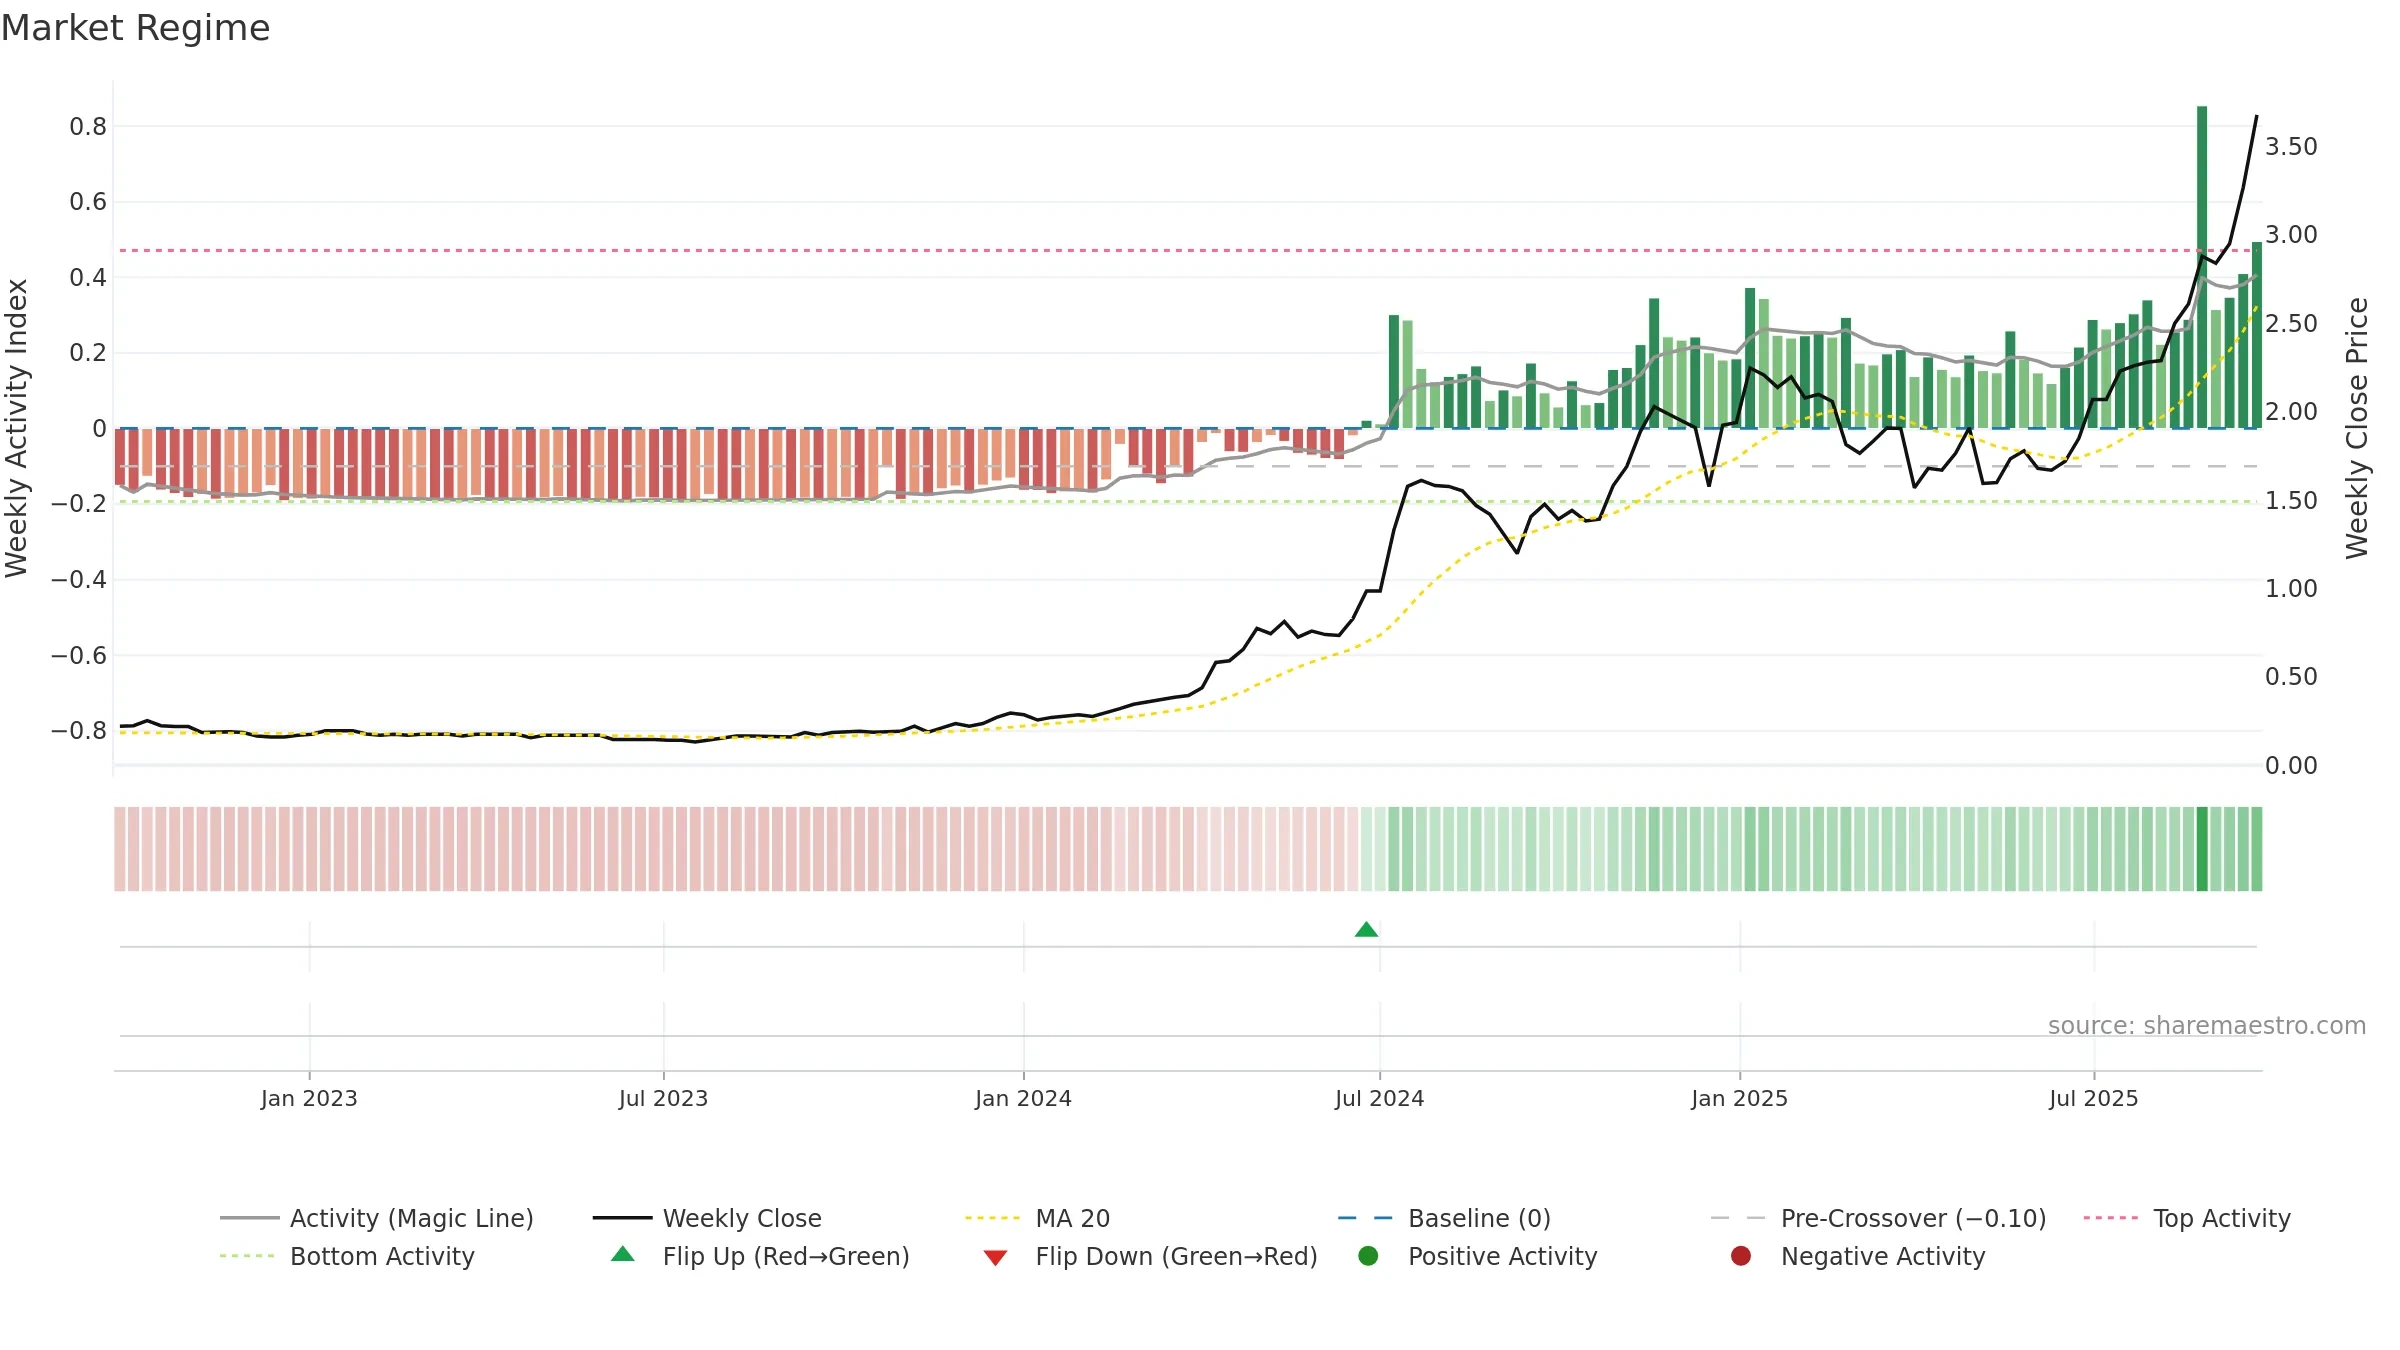
Task: Click the 0.8 activity axis tick
Action: (x=88, y=126)
